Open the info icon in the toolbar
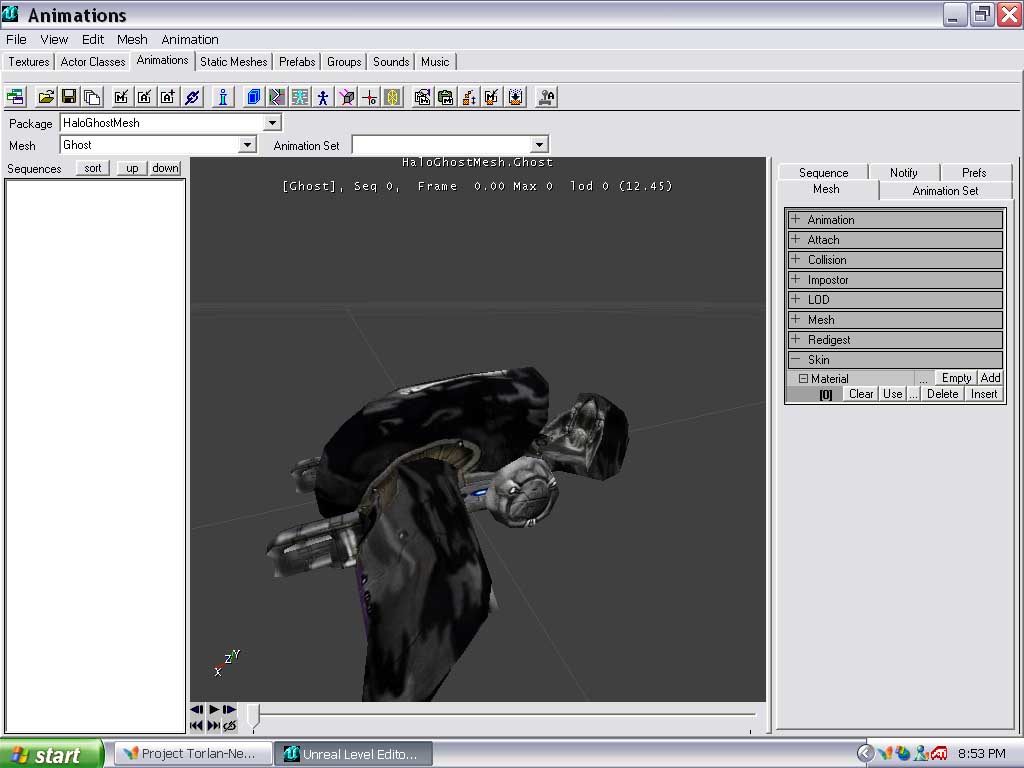The image size is (1024, 768). click(223, 97)
